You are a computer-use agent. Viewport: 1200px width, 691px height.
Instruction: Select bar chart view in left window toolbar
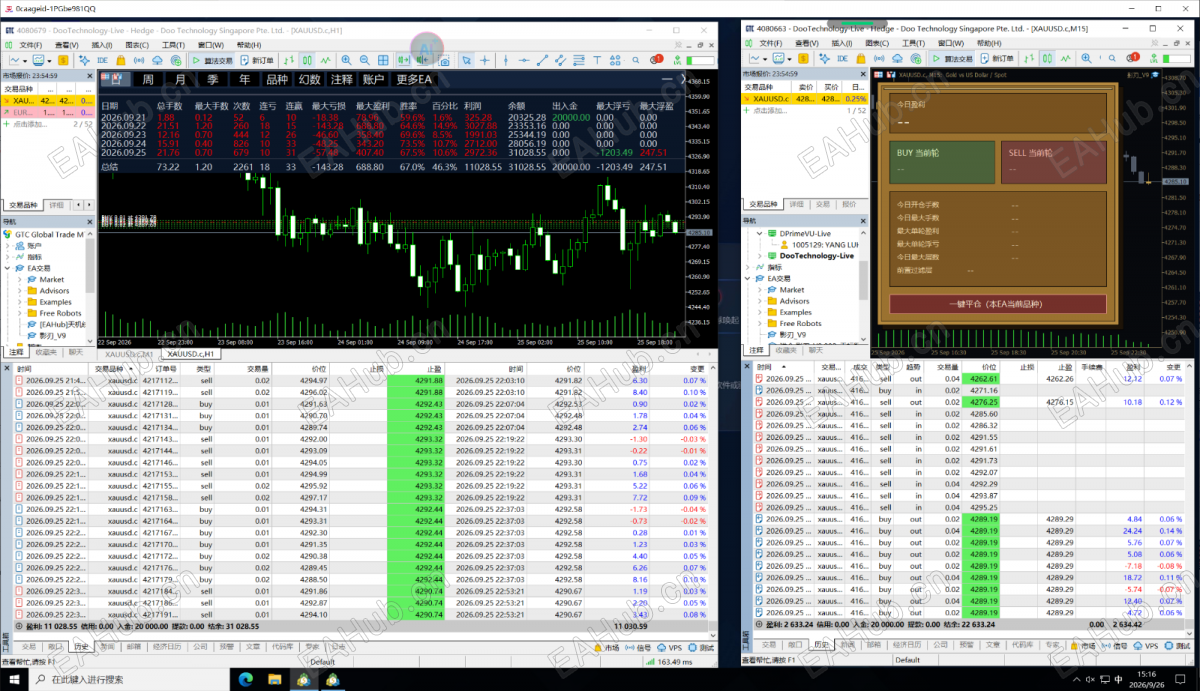pos(289,60)
